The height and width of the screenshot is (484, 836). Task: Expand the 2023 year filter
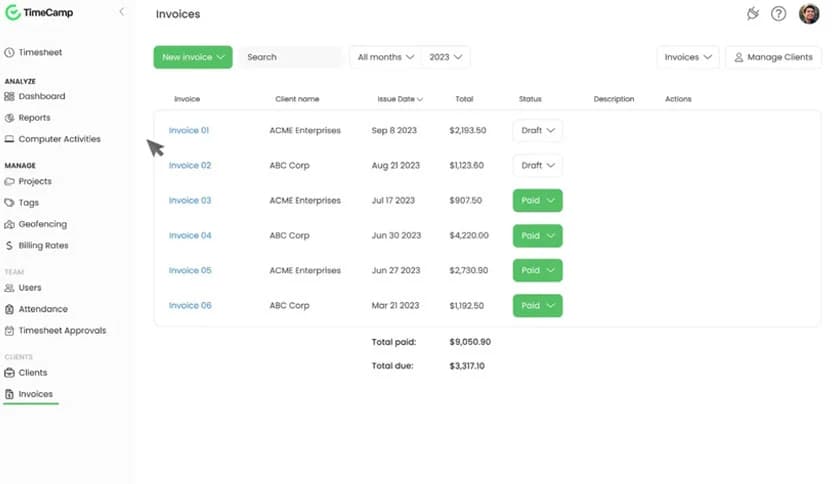click(x=446, y=57)
